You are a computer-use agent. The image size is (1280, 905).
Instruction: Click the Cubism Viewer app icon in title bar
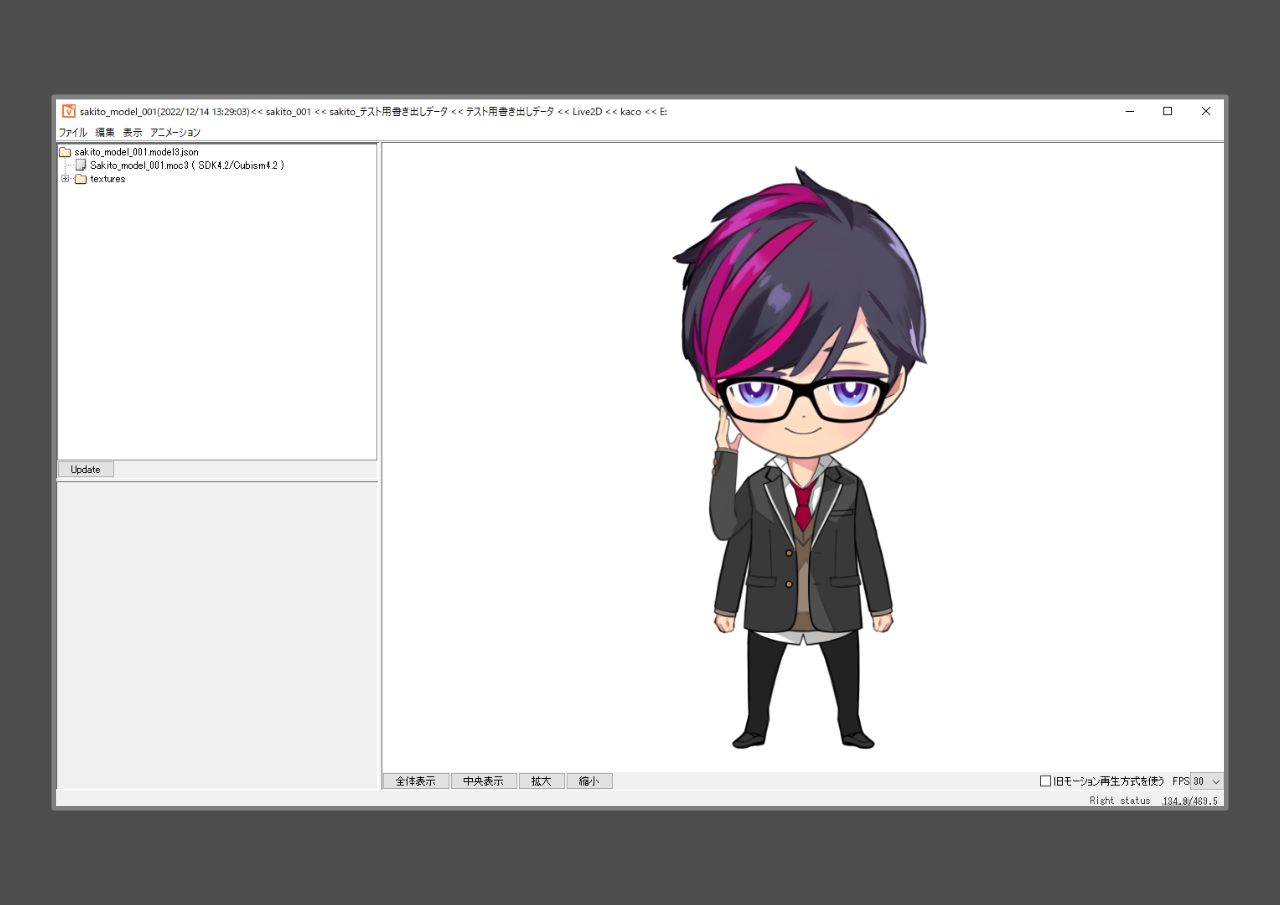[x=69, y=111]
